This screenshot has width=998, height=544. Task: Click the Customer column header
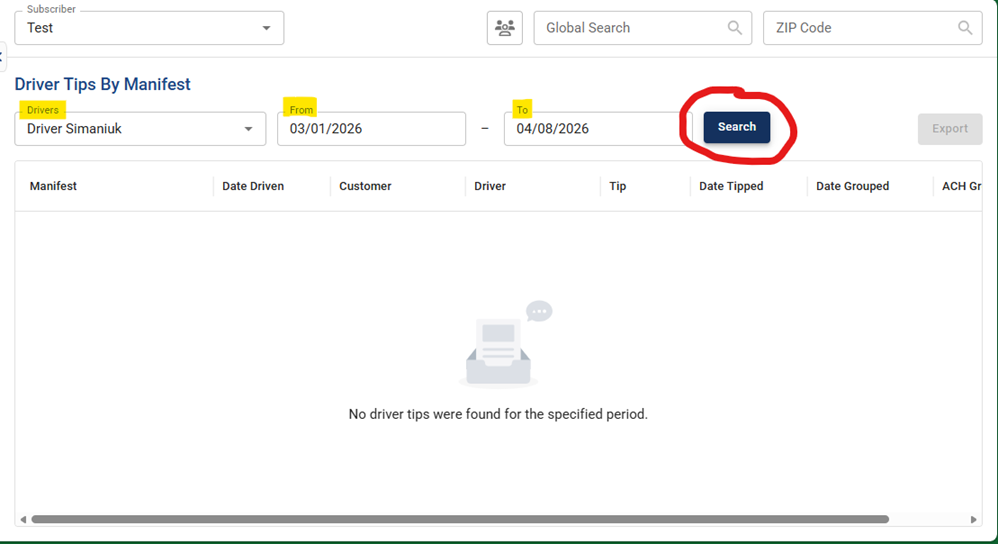point(365,186)
